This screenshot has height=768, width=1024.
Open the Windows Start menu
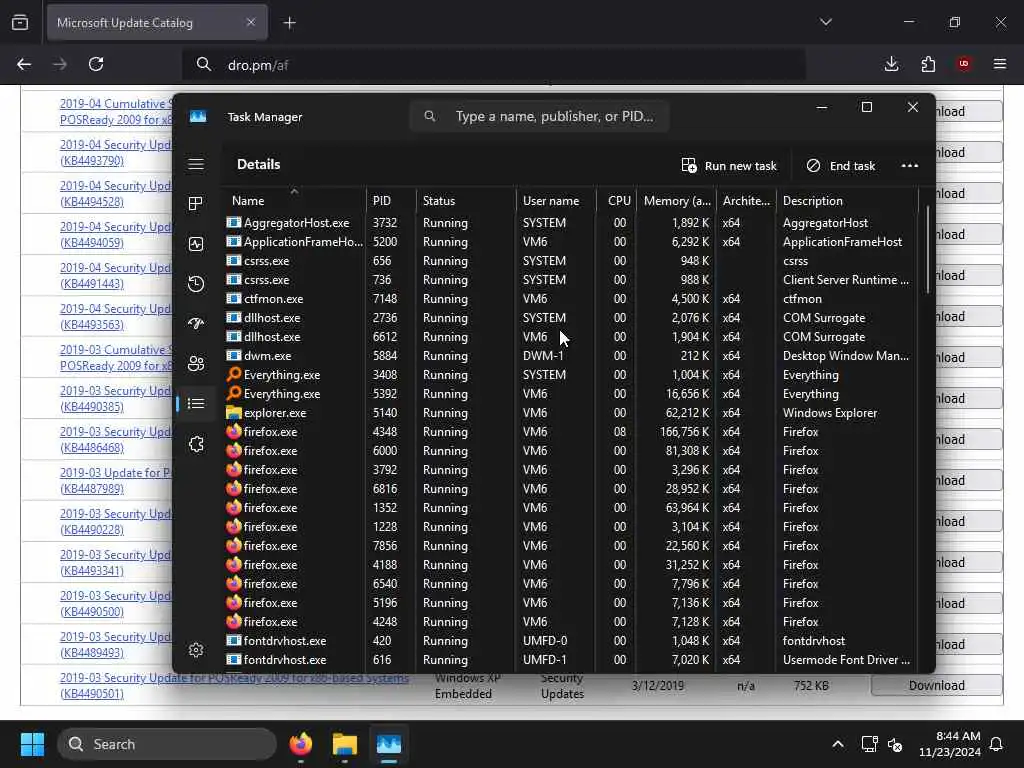click(32, 744)
